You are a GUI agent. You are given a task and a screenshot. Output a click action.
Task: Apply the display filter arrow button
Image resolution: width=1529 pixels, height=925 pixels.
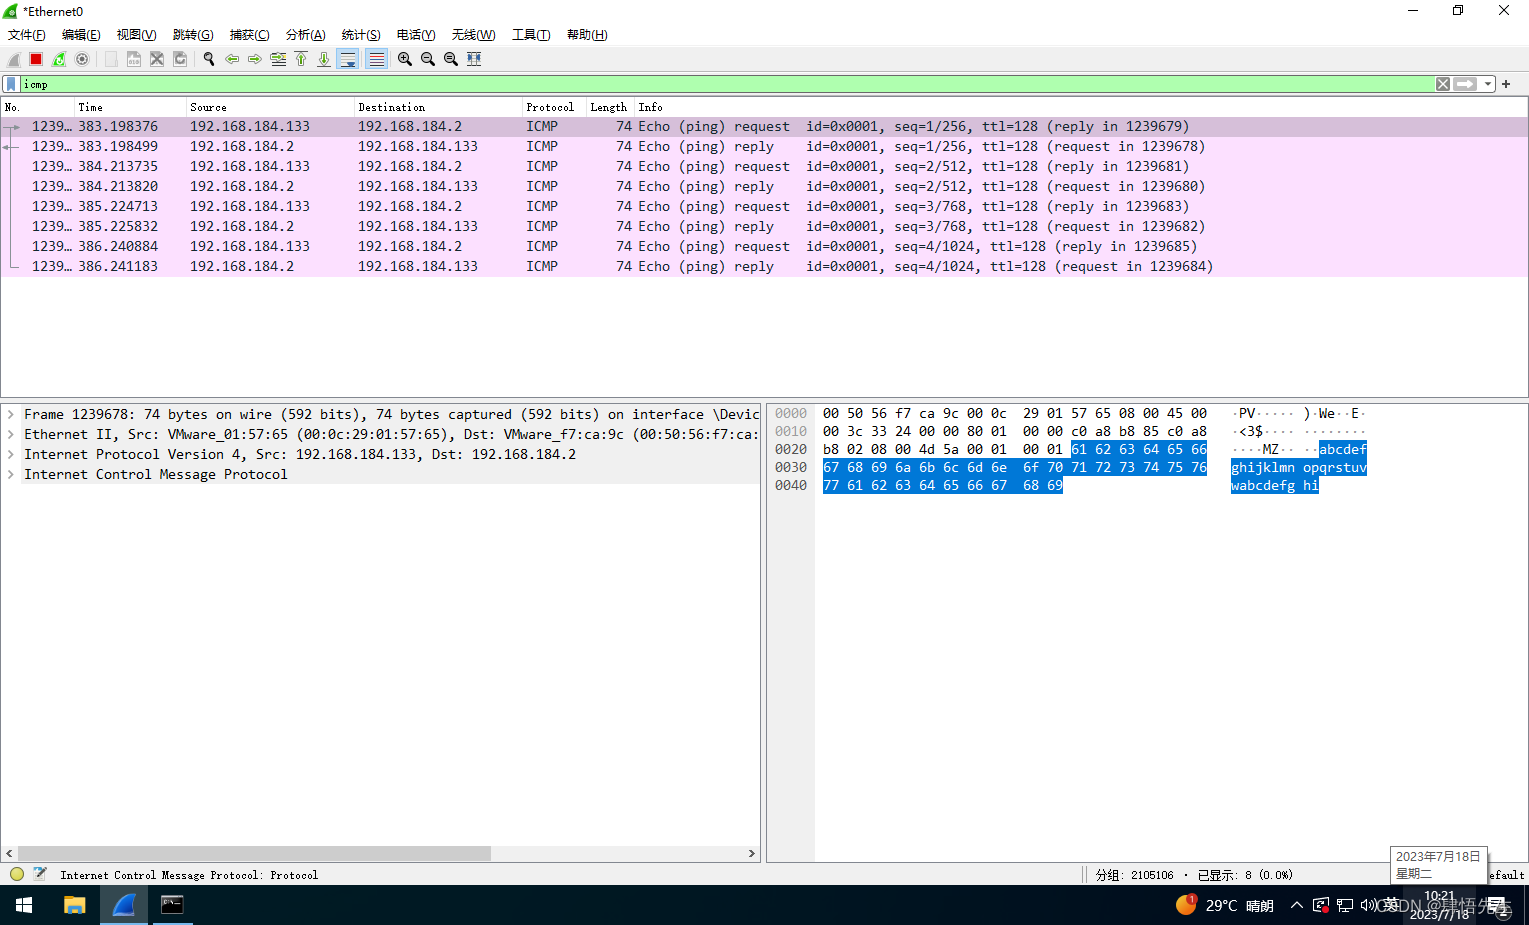click(1465, 84)
